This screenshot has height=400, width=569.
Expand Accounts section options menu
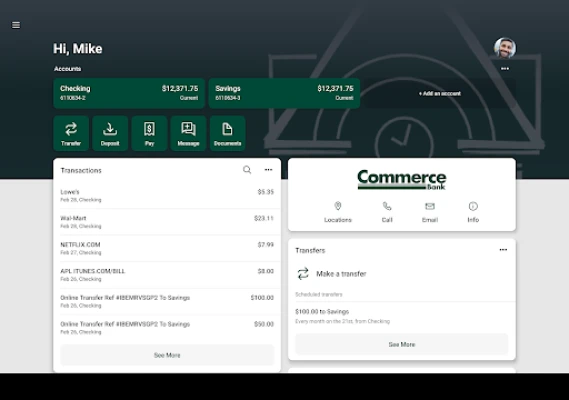pyautogui.click(x=505, y=69)
